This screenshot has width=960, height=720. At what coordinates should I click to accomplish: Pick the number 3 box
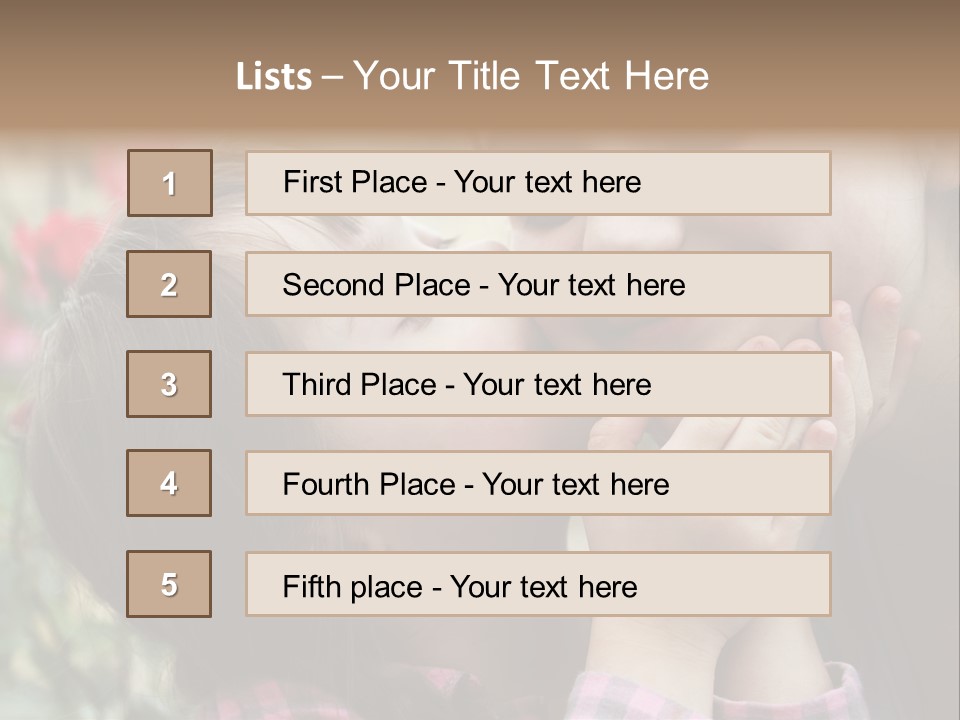[170, 384]
